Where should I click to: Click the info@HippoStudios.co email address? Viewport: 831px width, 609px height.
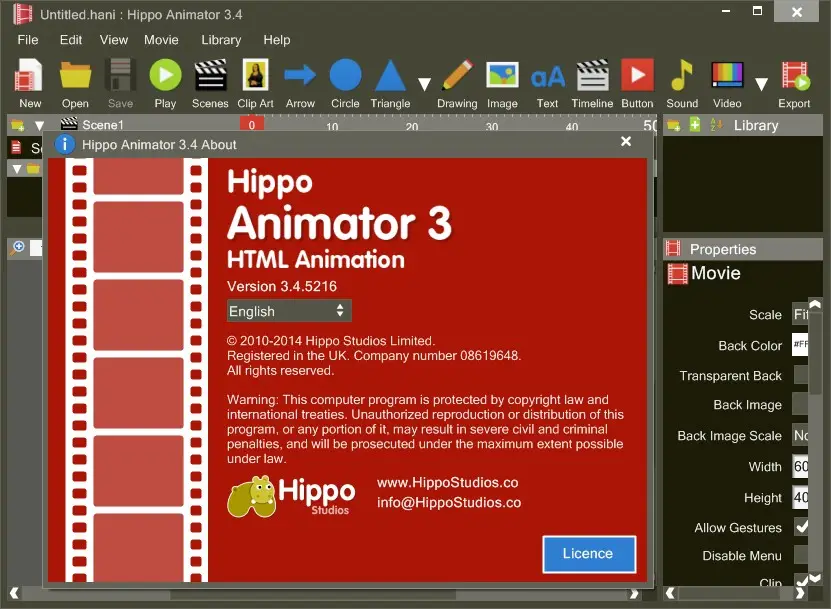point(449,502)
